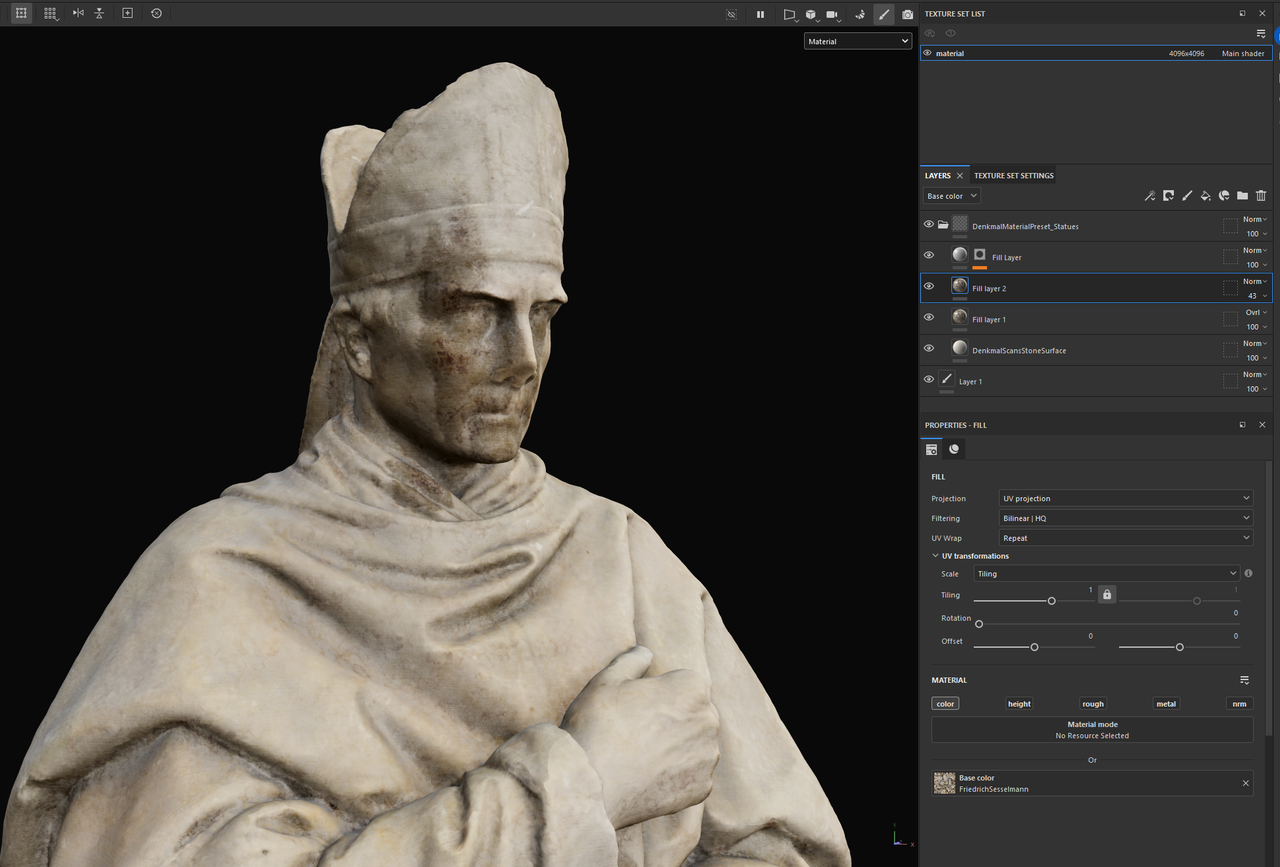The width and height of the screenshot is (1280, 867).
Task: Create a new folder in Layers panel
Action: point(1242,196)
